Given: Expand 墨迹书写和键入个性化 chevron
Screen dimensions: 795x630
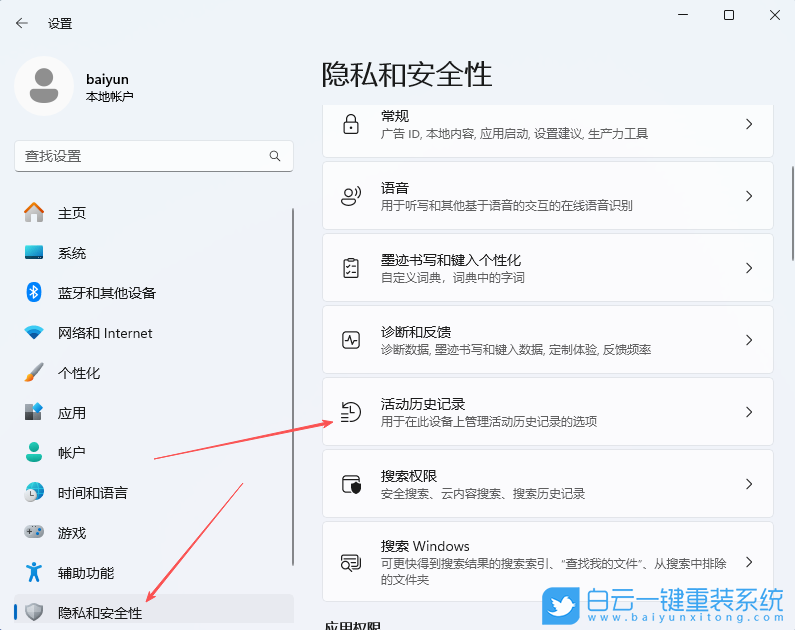Looking at the screenshot, I should click(749, 268).
